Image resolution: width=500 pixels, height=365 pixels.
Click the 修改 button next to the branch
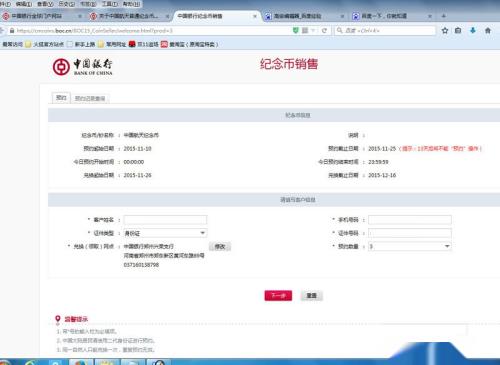[x=220, y=247]
